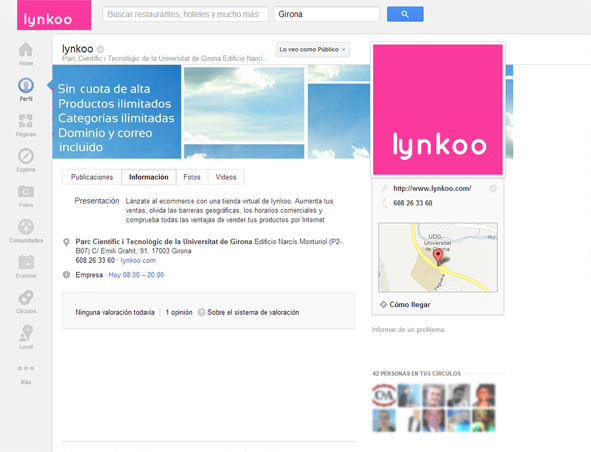591x452 pixels.
Task: Switch to the Publicaciones tab
Action: coord(92,177)
